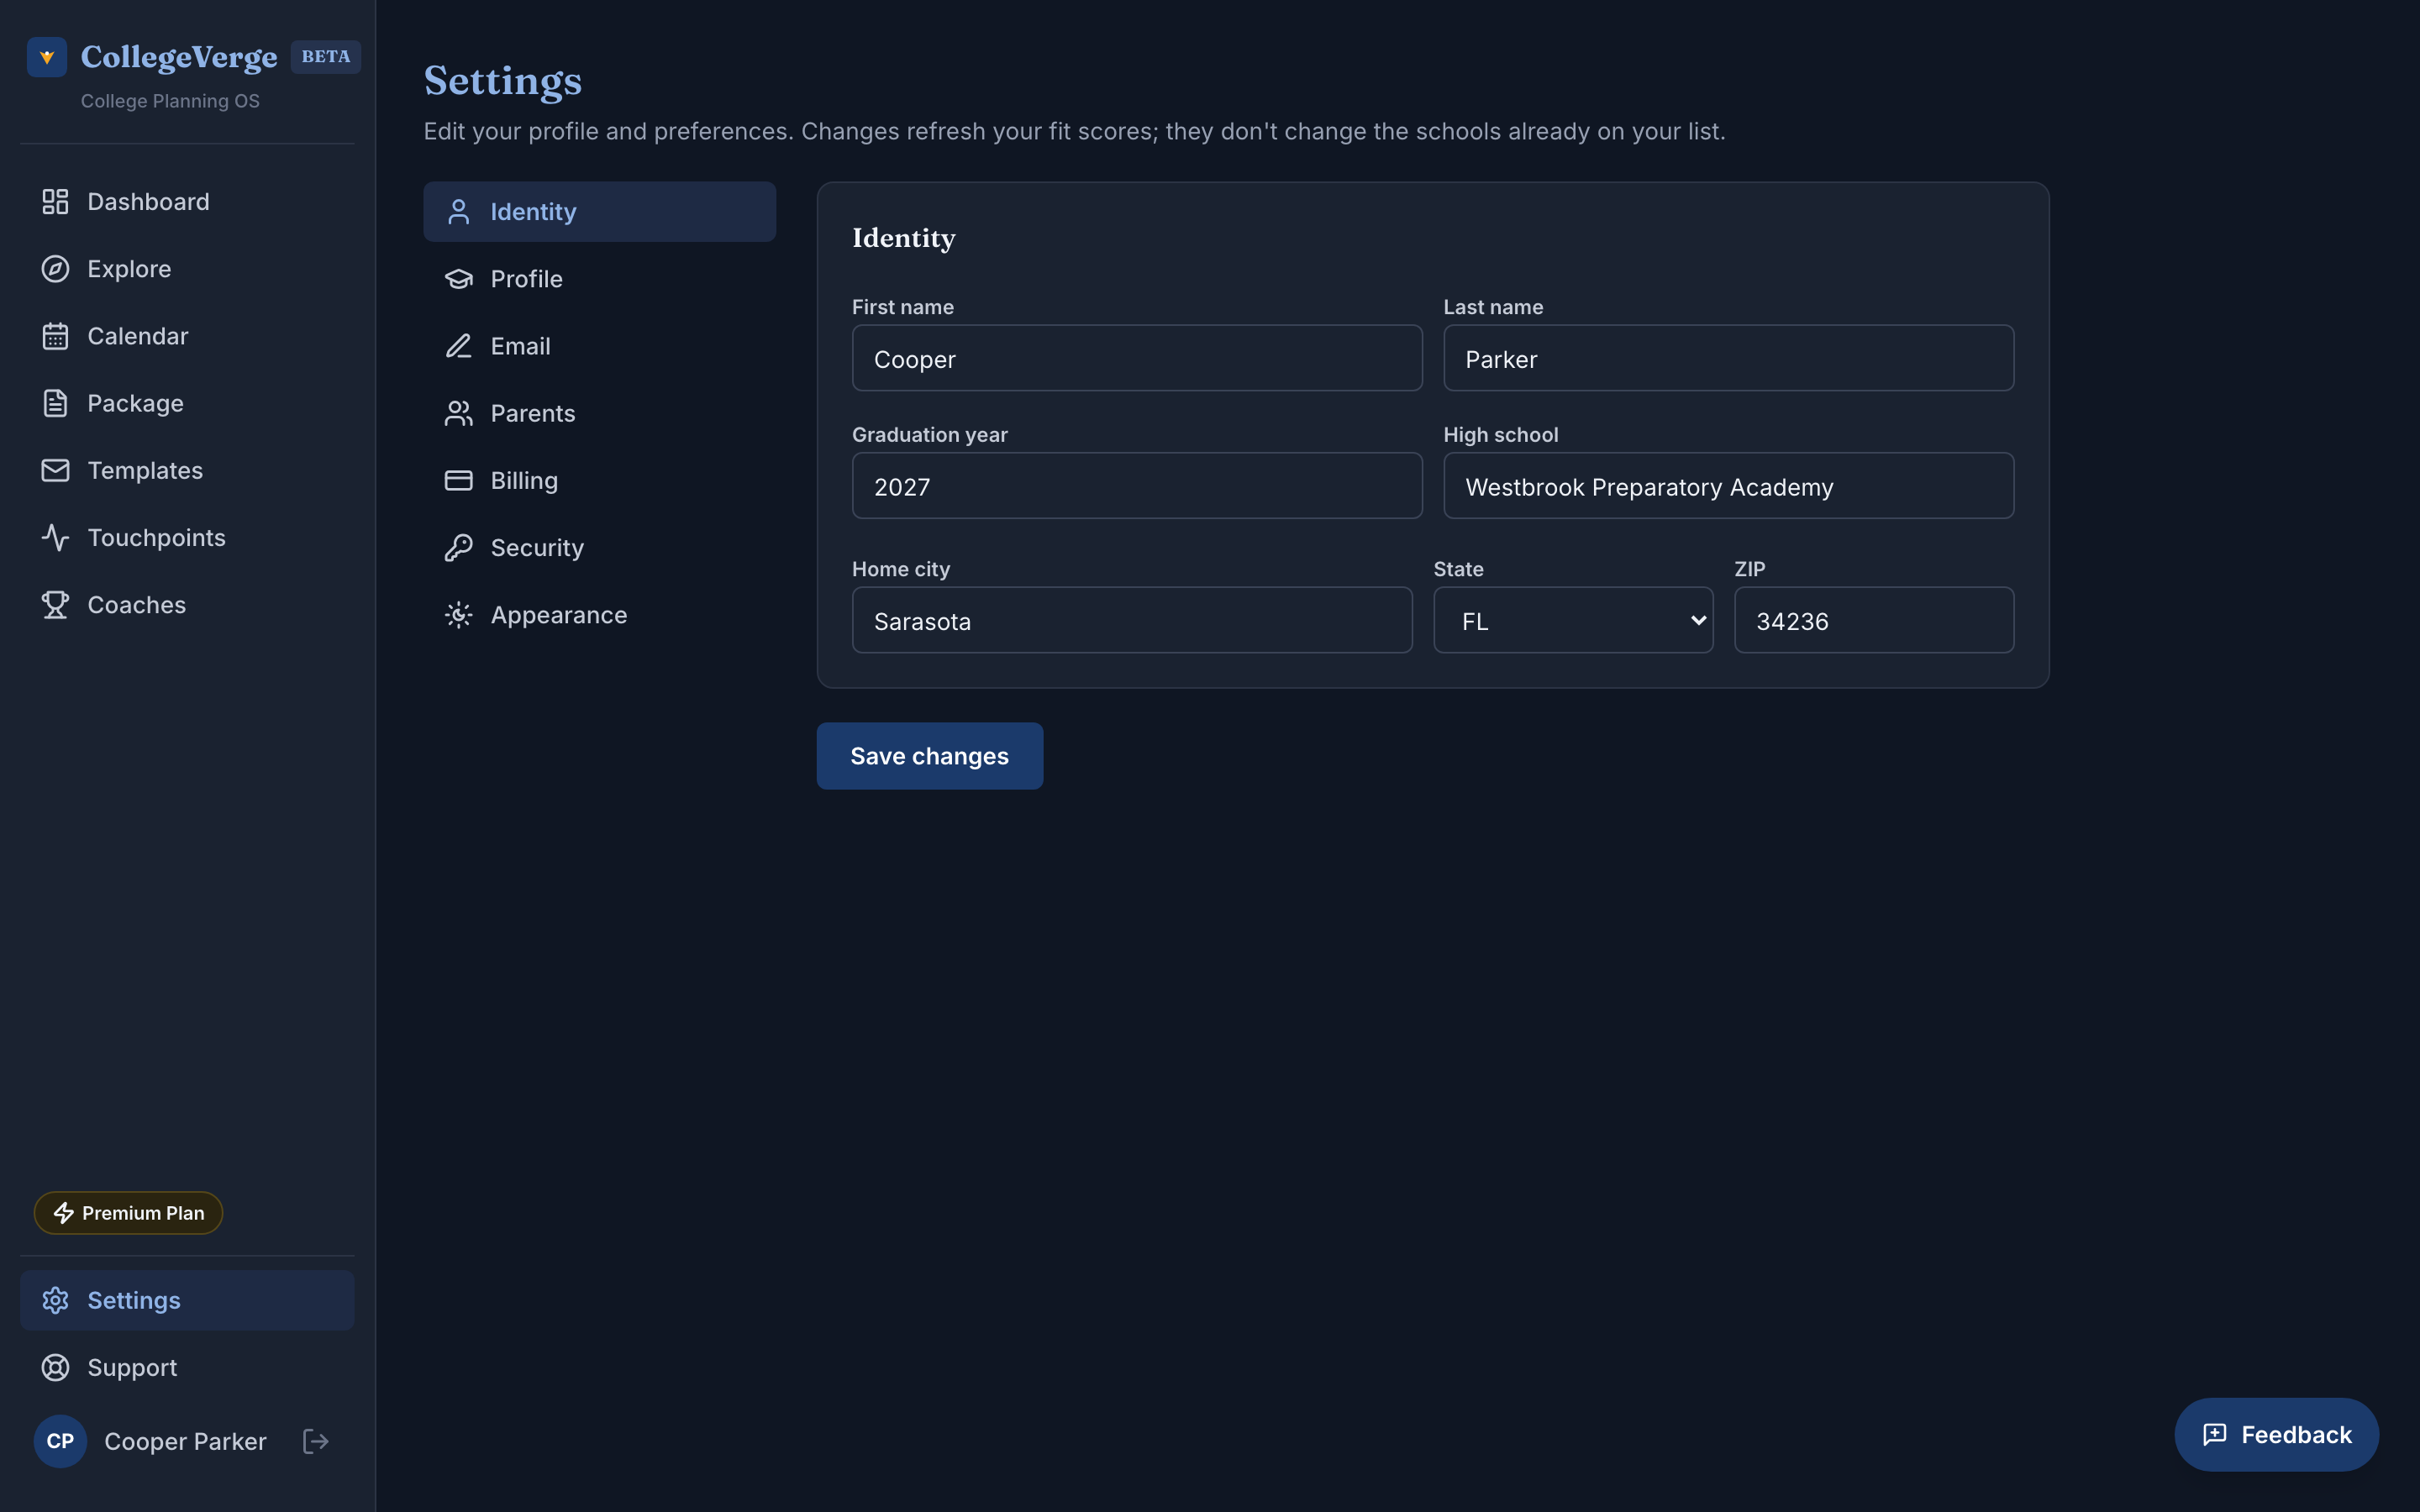Focus the First name field

point(1137,358)
